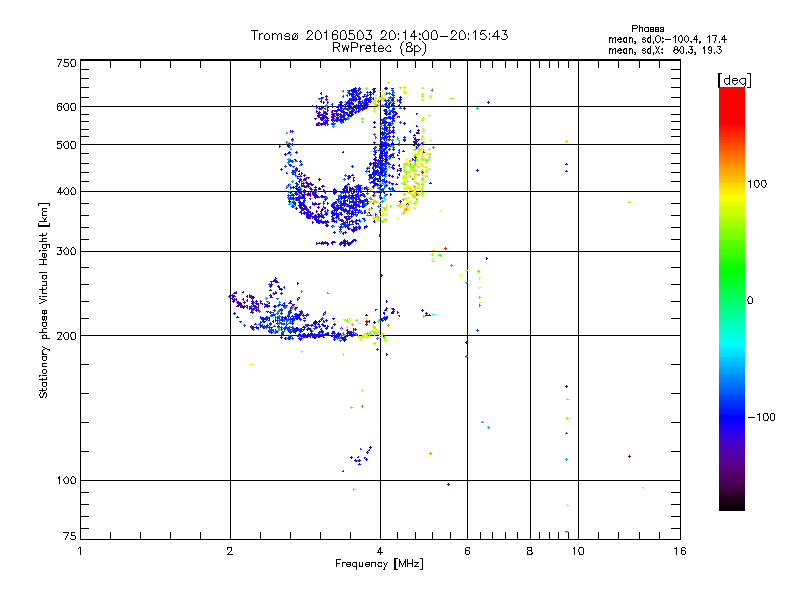
Task: Click the y-axis '600' tick label
Action: tap(66, 107)
